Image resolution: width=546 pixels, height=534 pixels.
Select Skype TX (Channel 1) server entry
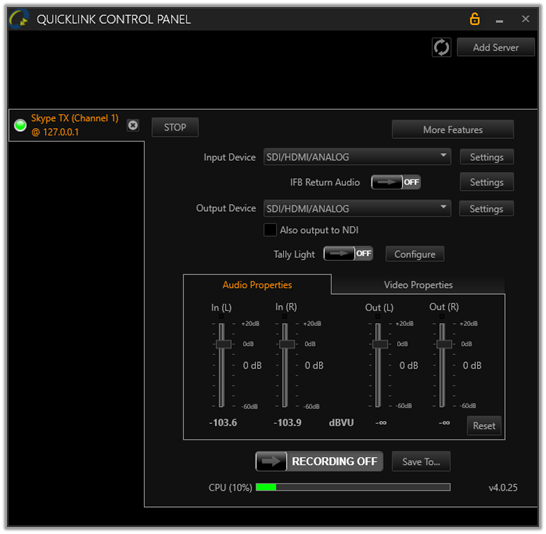tap(76, 125)
